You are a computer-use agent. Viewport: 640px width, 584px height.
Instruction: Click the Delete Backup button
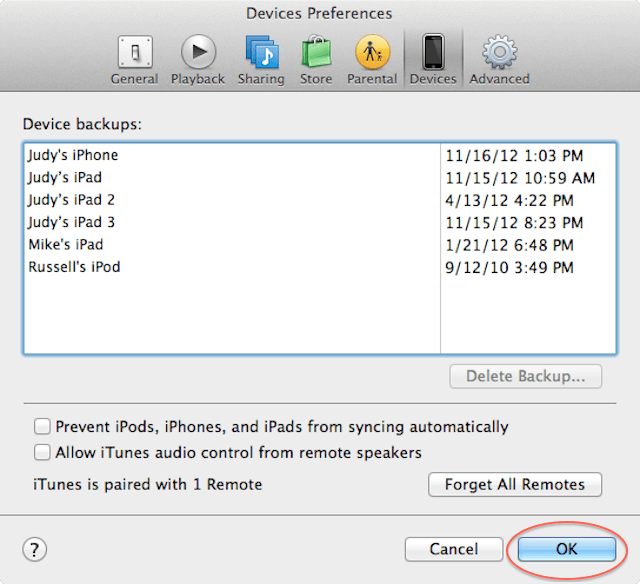point(525,376)
